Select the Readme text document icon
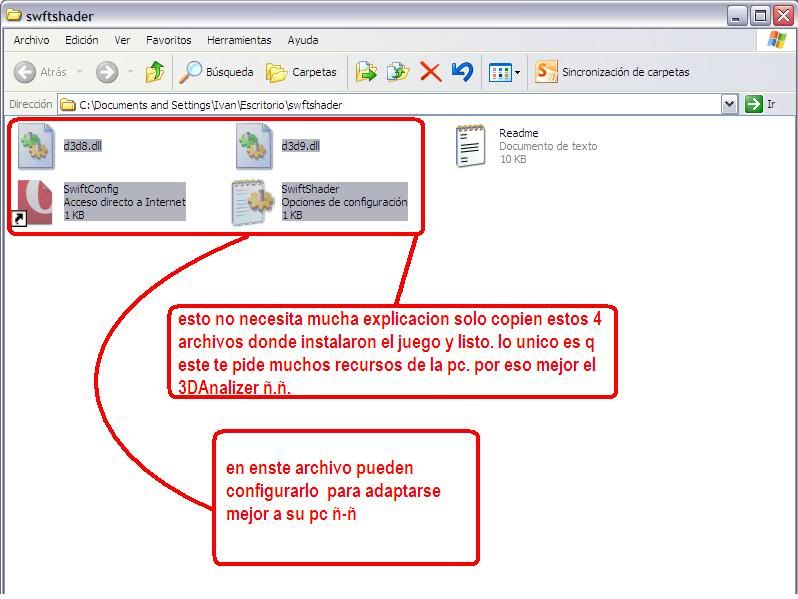Image resolution: width=798 pixels, height=599 pixels. point(470,146)
